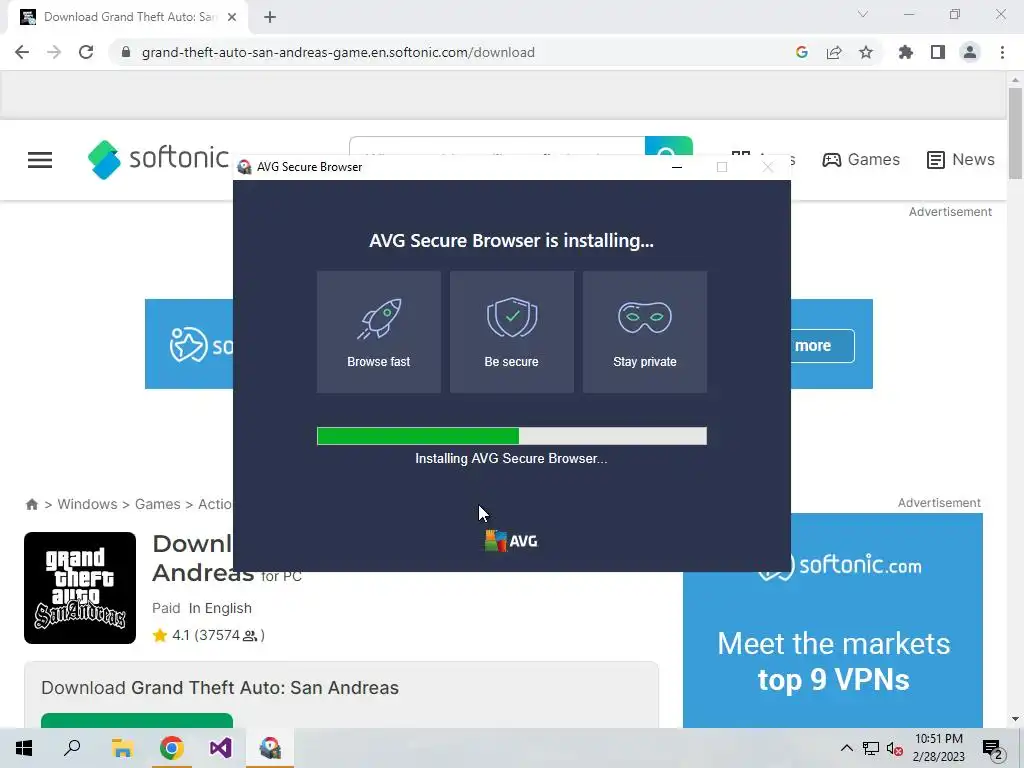Click the green download button
The width and height of the screenshot is (1024, 768).
136,720
